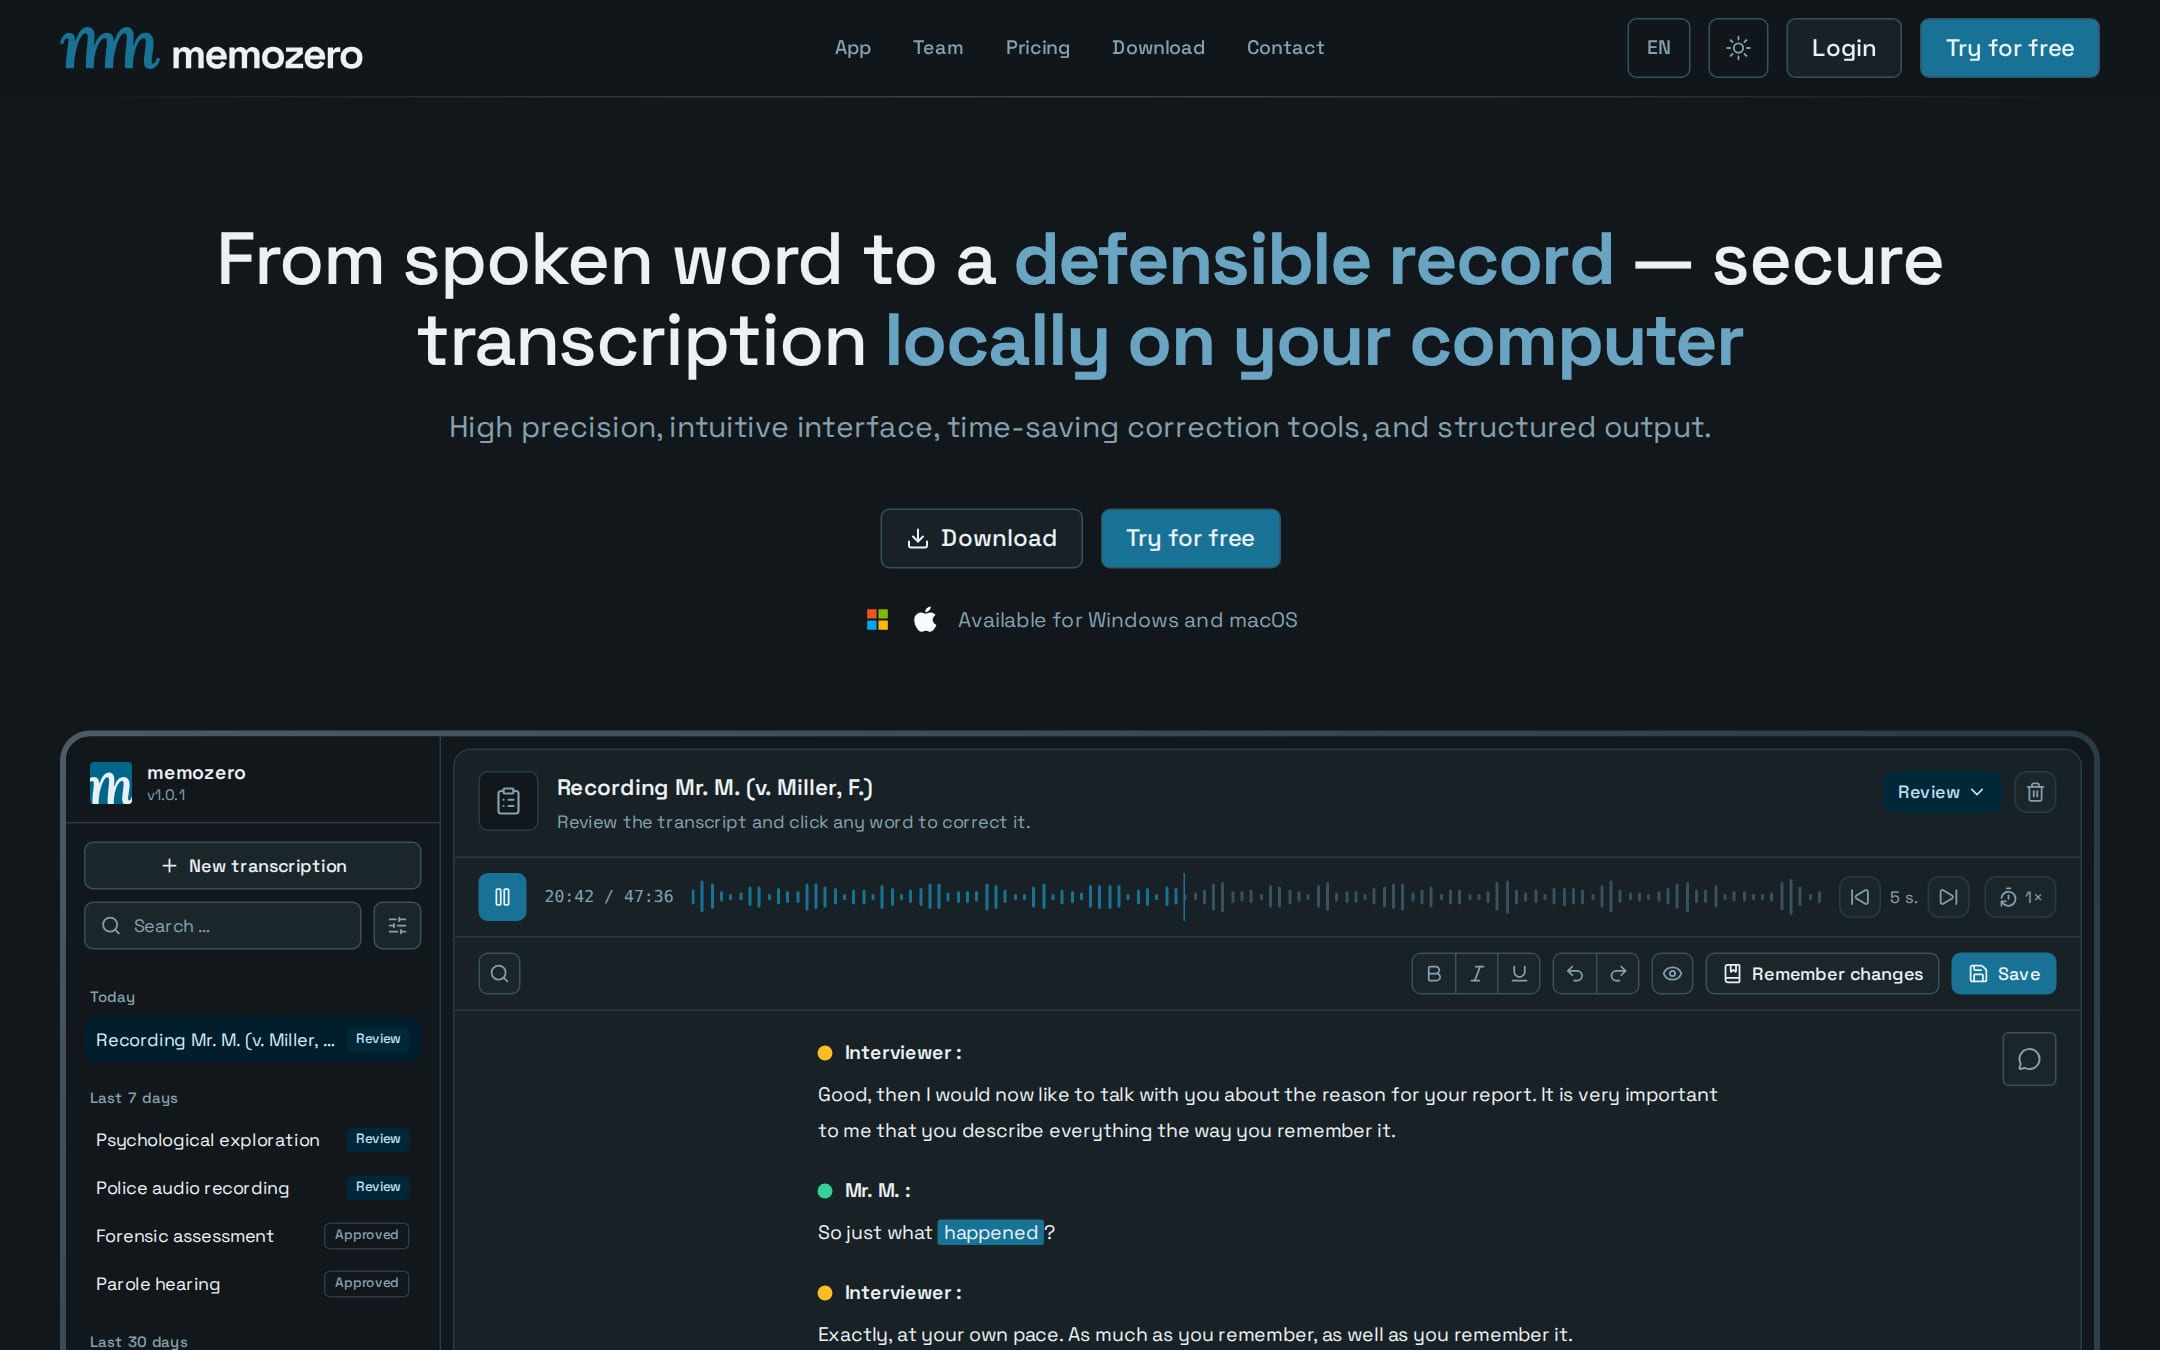Start a New transcription
Viewport: 2160px width, 1350px height.
[252, 866]
